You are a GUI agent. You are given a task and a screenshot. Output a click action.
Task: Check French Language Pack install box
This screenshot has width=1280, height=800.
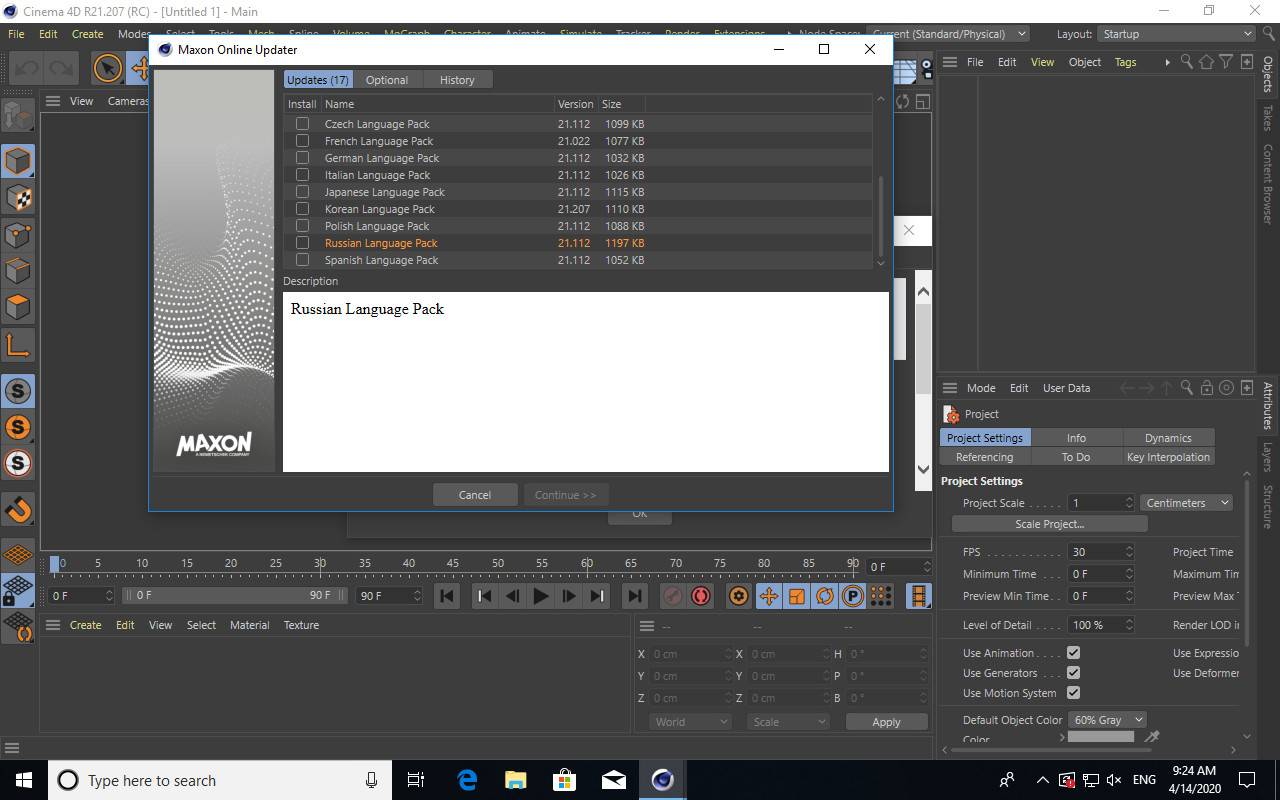(x=302, y=141)
